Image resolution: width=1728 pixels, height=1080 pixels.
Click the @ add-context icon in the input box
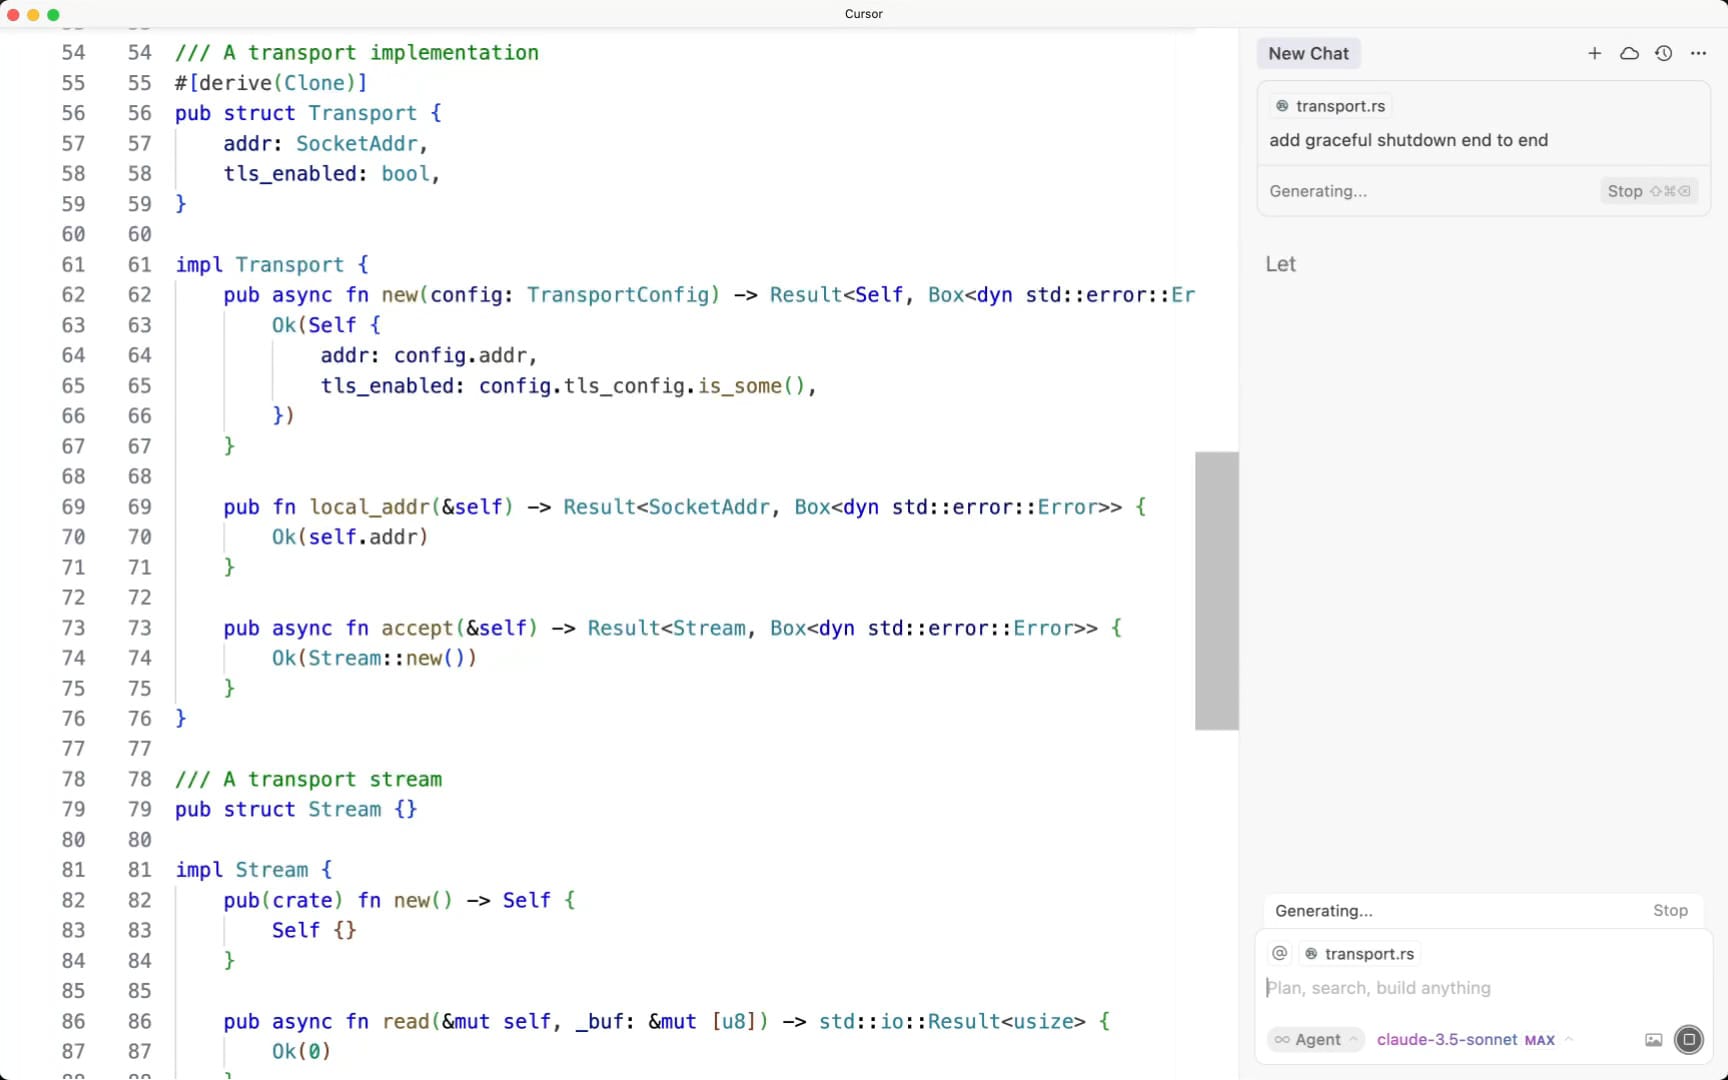pos(1279,953)
